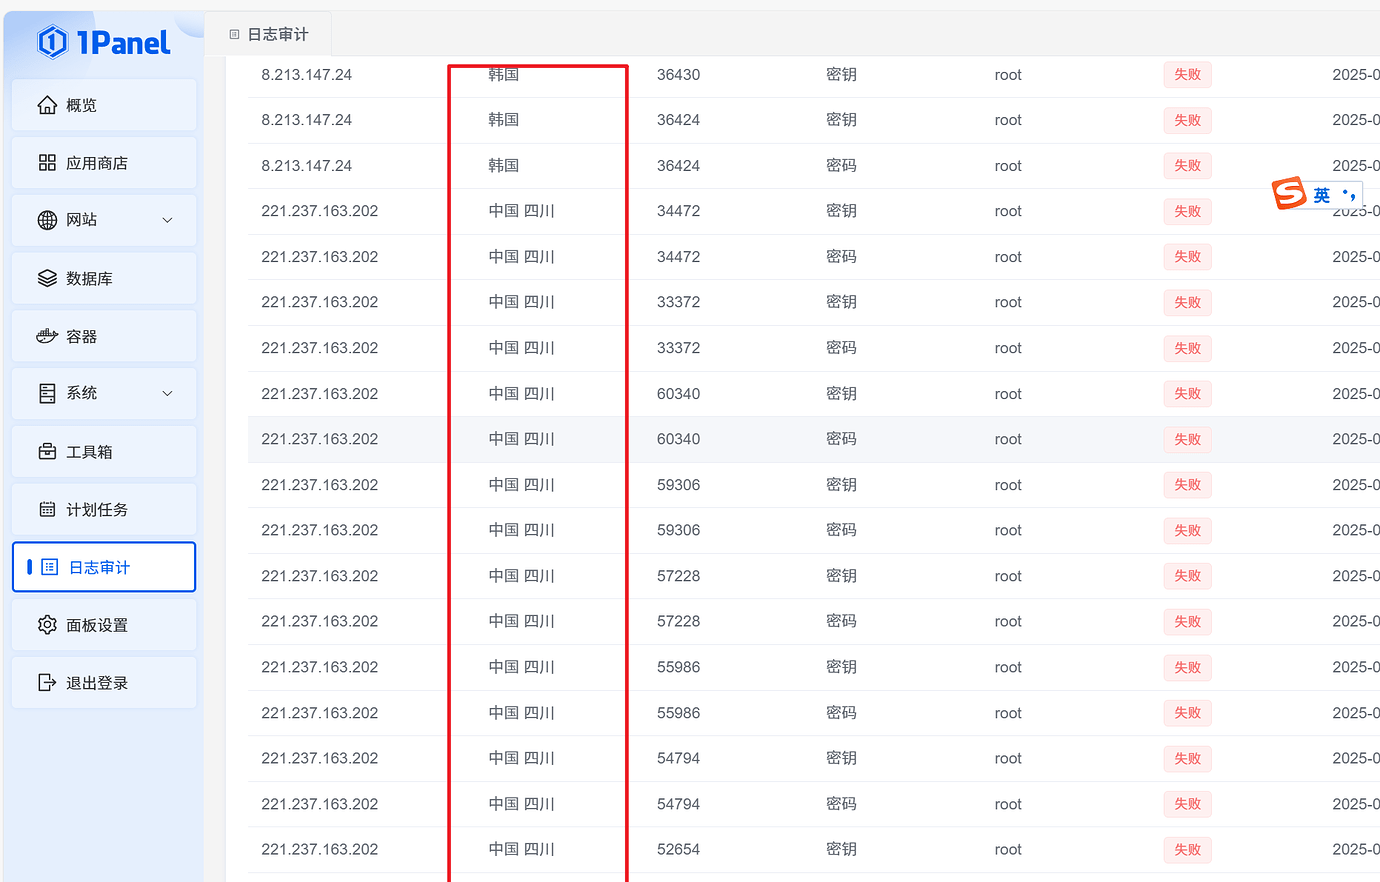Go to 计划任务 menu item
1380x882 pixels.
click(104, 509)
